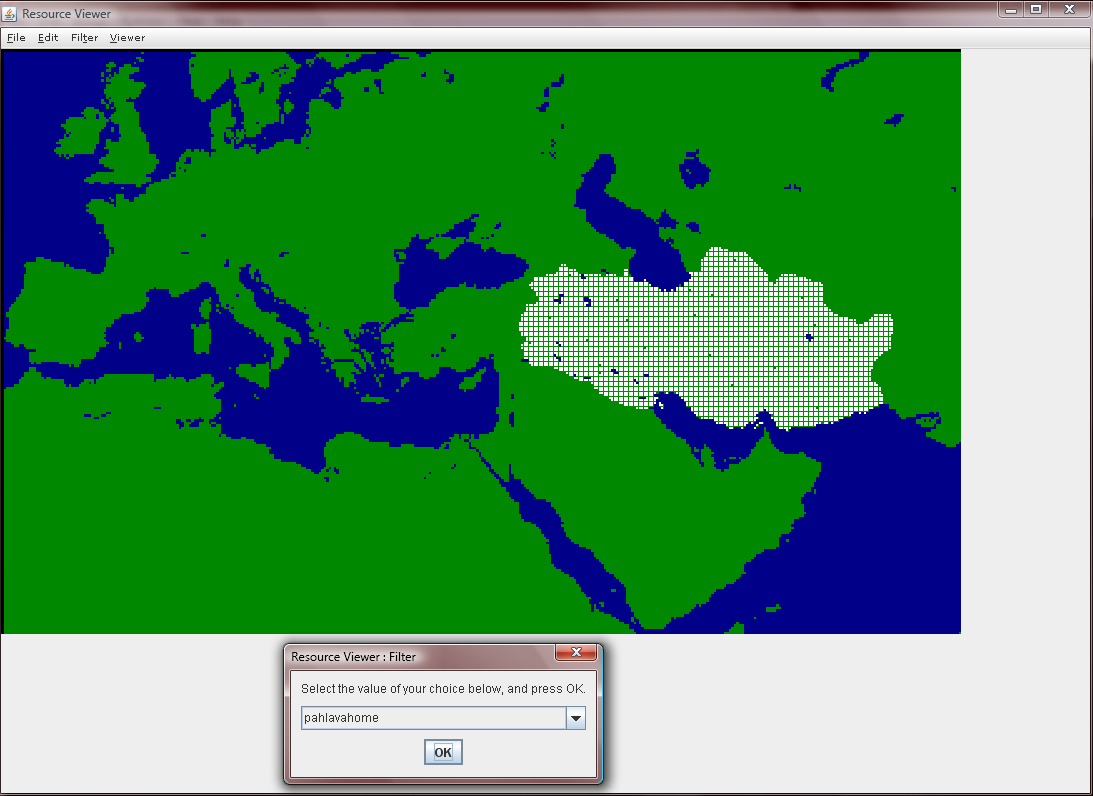Close the main Resource Viewer window
1093x796 pixels.
[1069, 10]
